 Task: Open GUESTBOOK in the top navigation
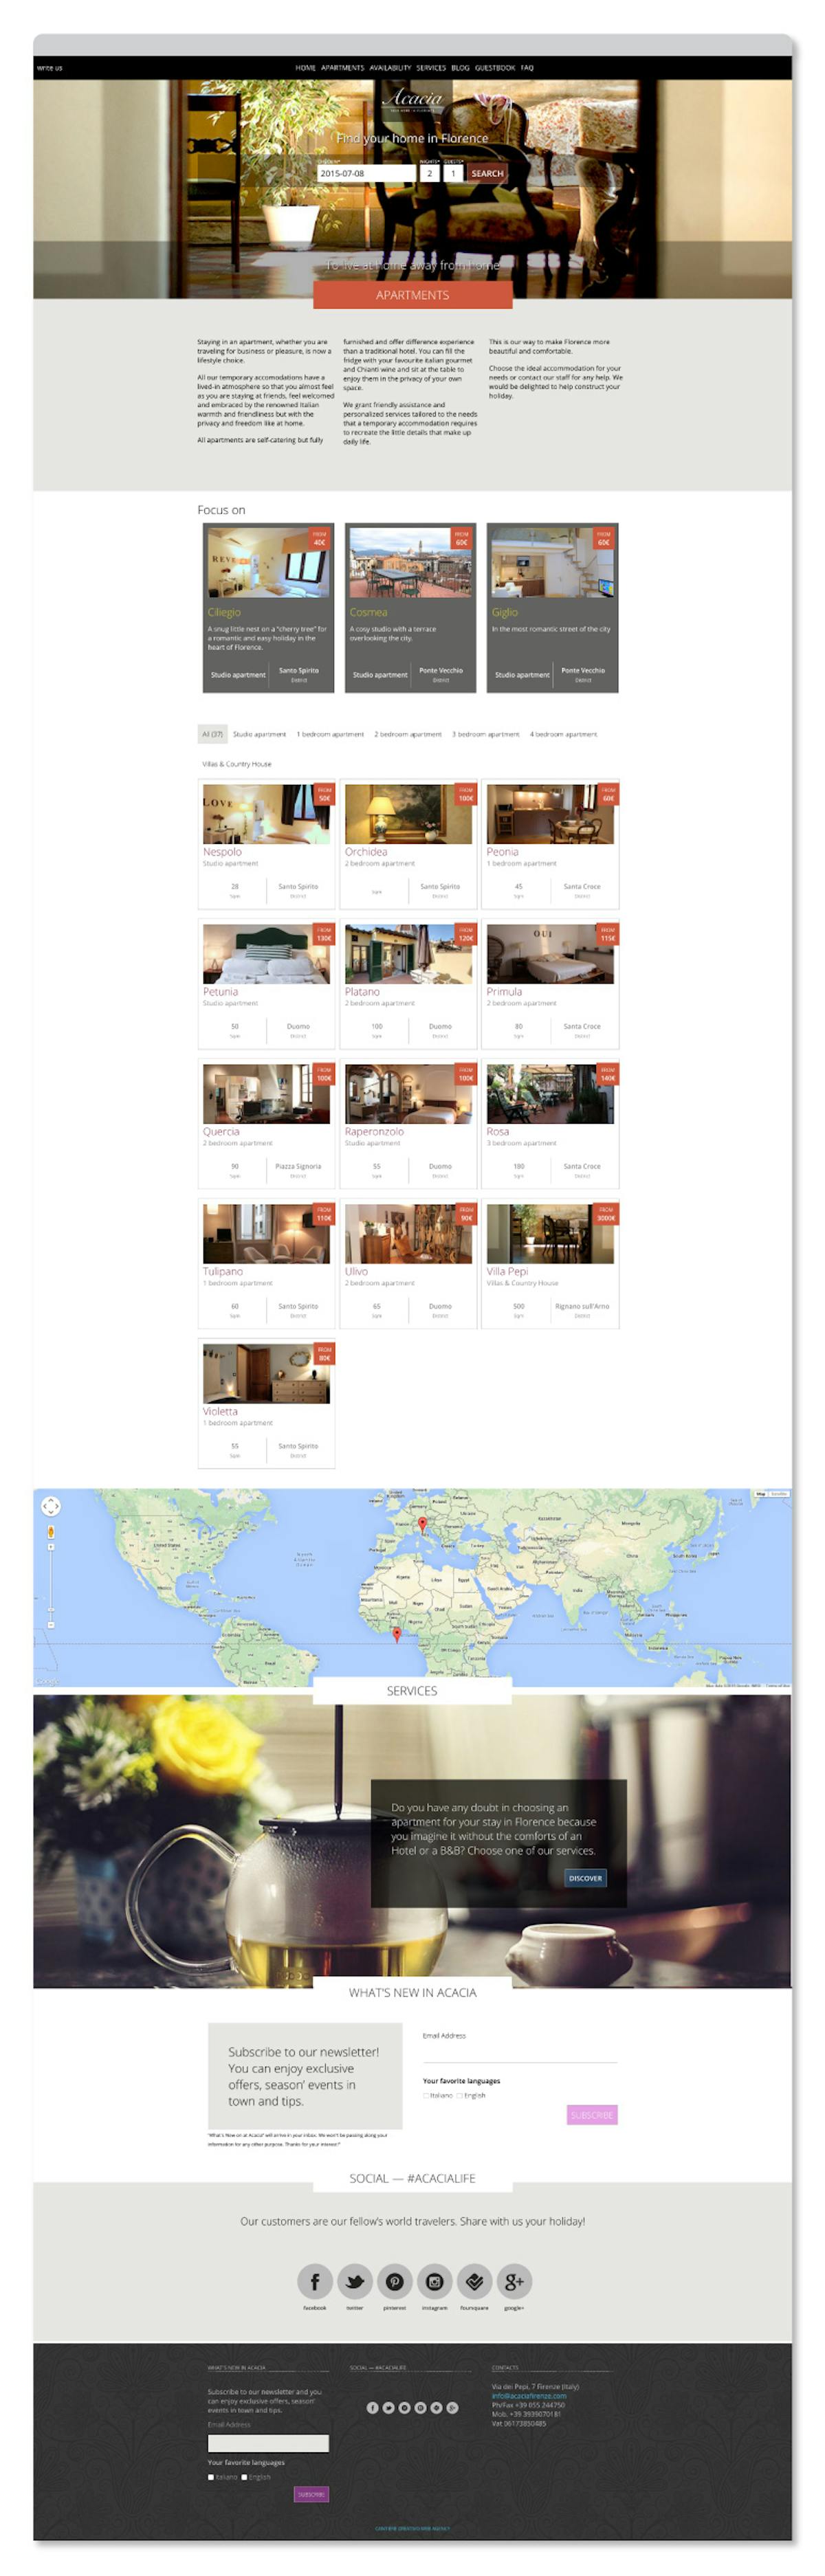[495, 68]
